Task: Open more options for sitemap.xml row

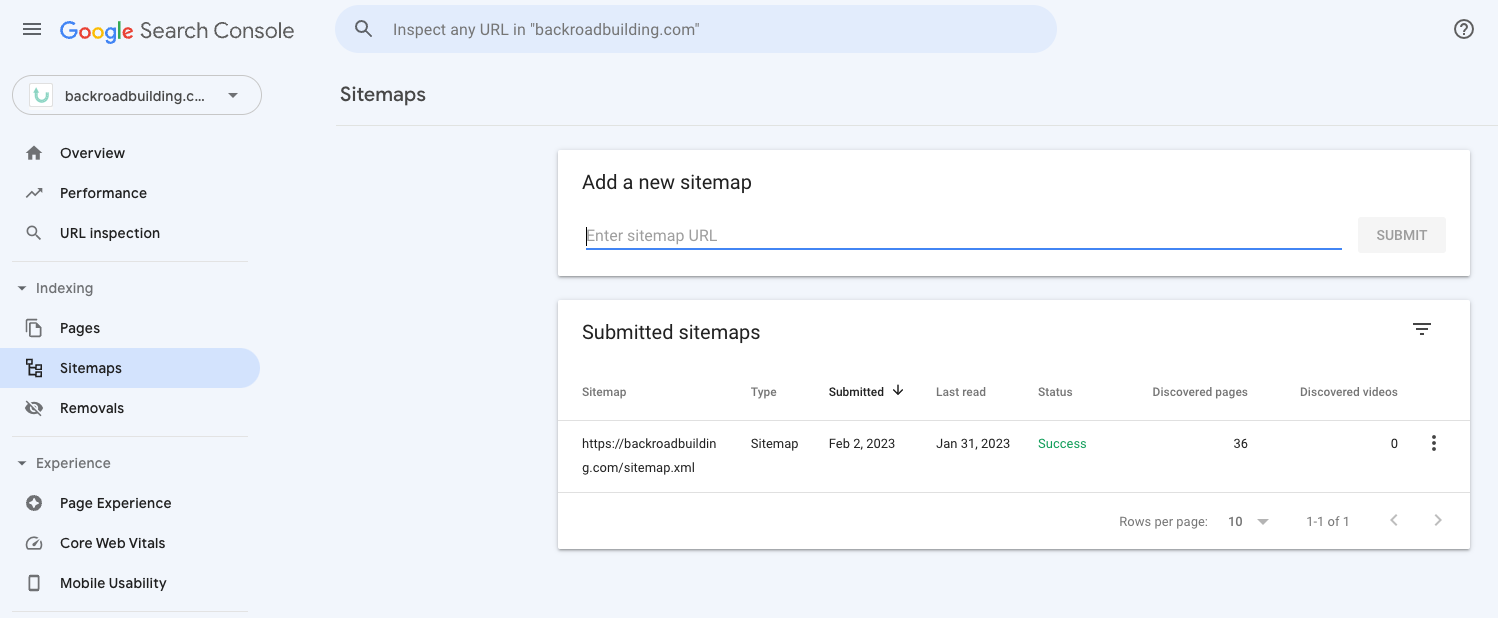Action: pyautogui.click(x=1433, y=443)
